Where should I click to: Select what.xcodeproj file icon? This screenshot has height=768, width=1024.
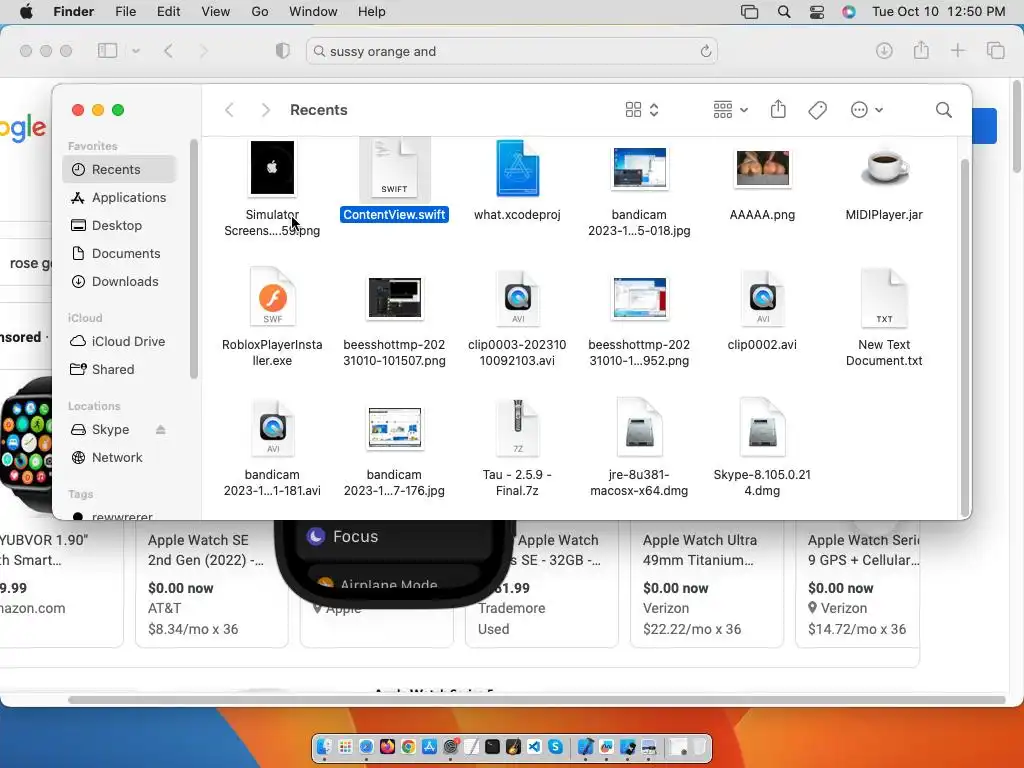tap(517, 168)
